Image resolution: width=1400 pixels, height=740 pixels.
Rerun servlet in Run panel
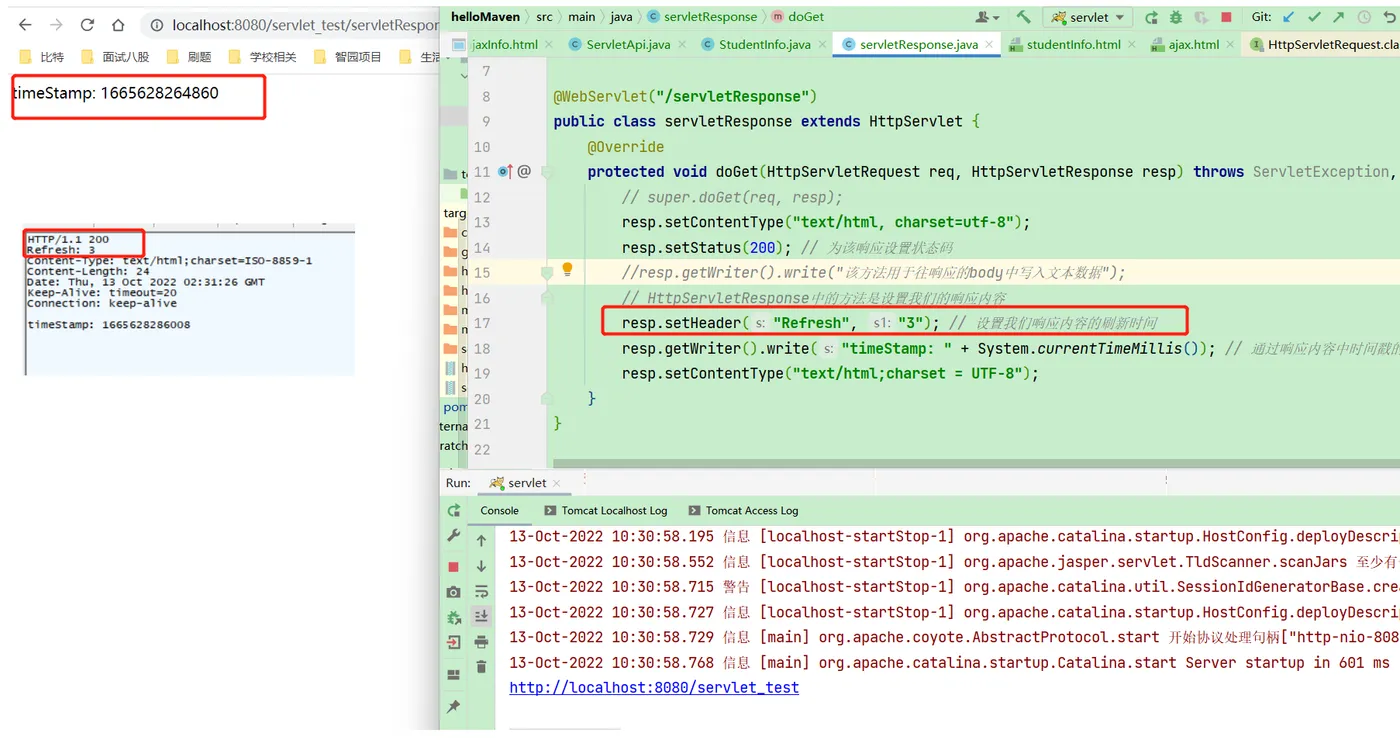tap(453, 510)
